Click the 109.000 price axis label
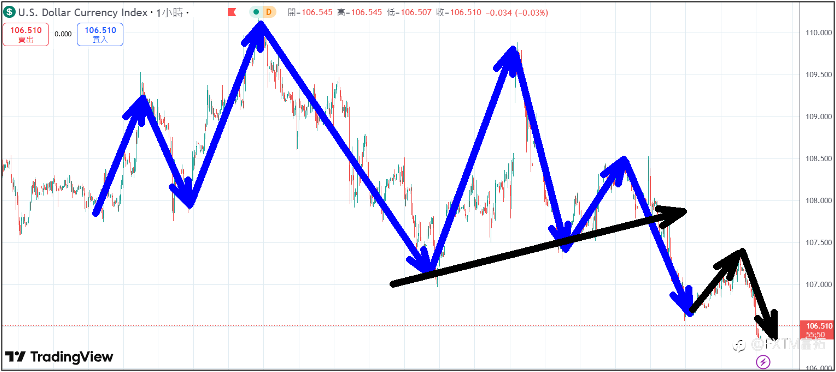 (818, 117)
